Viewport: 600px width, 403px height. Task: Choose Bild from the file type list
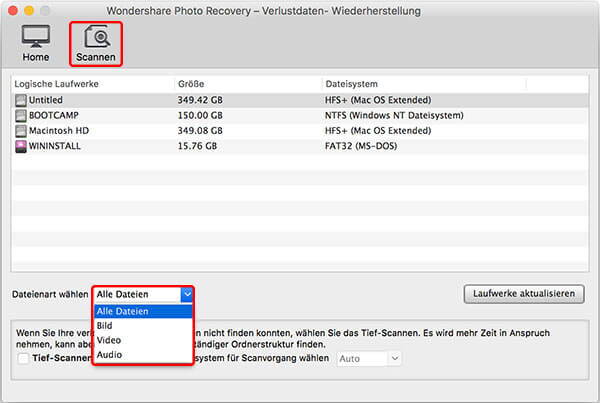pos(143,326)
